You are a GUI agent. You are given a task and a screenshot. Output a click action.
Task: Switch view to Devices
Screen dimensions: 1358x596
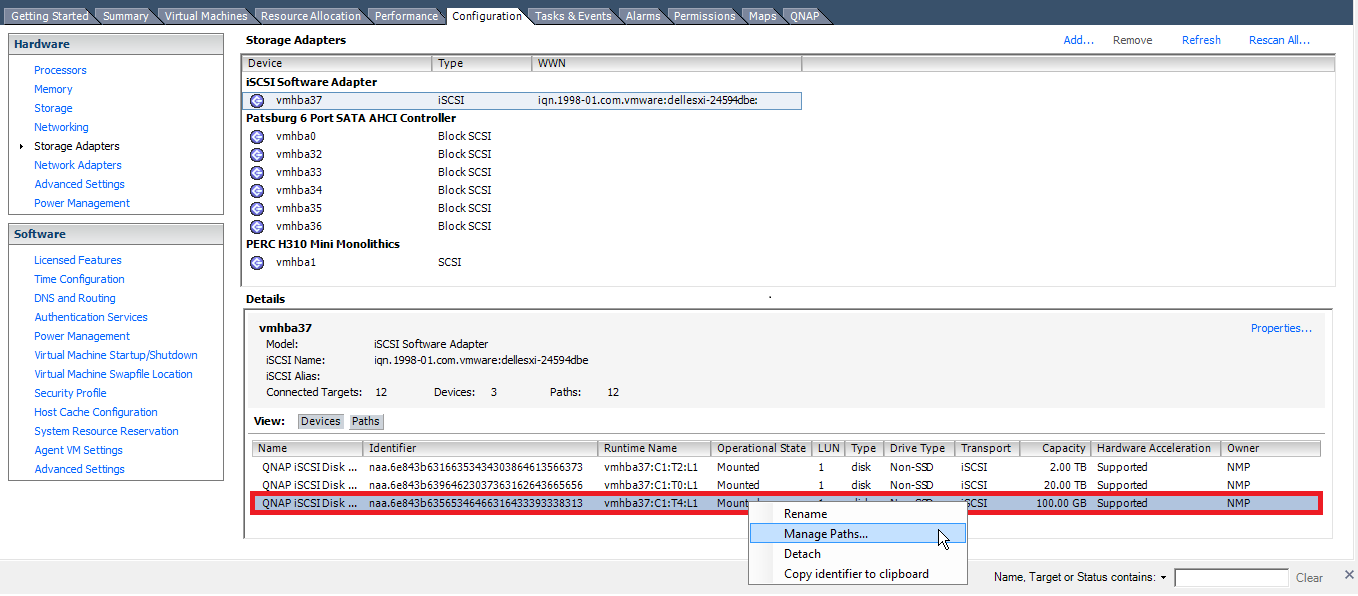click(320, 422)
